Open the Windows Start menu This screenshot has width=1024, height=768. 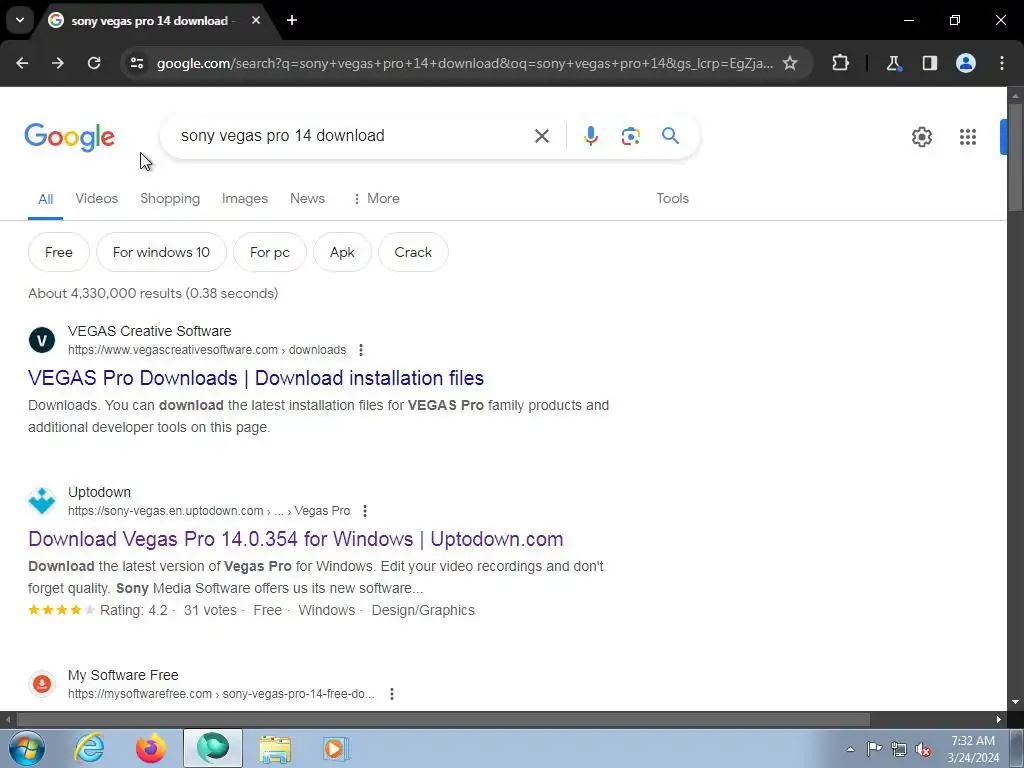click(x=26, y=749)
